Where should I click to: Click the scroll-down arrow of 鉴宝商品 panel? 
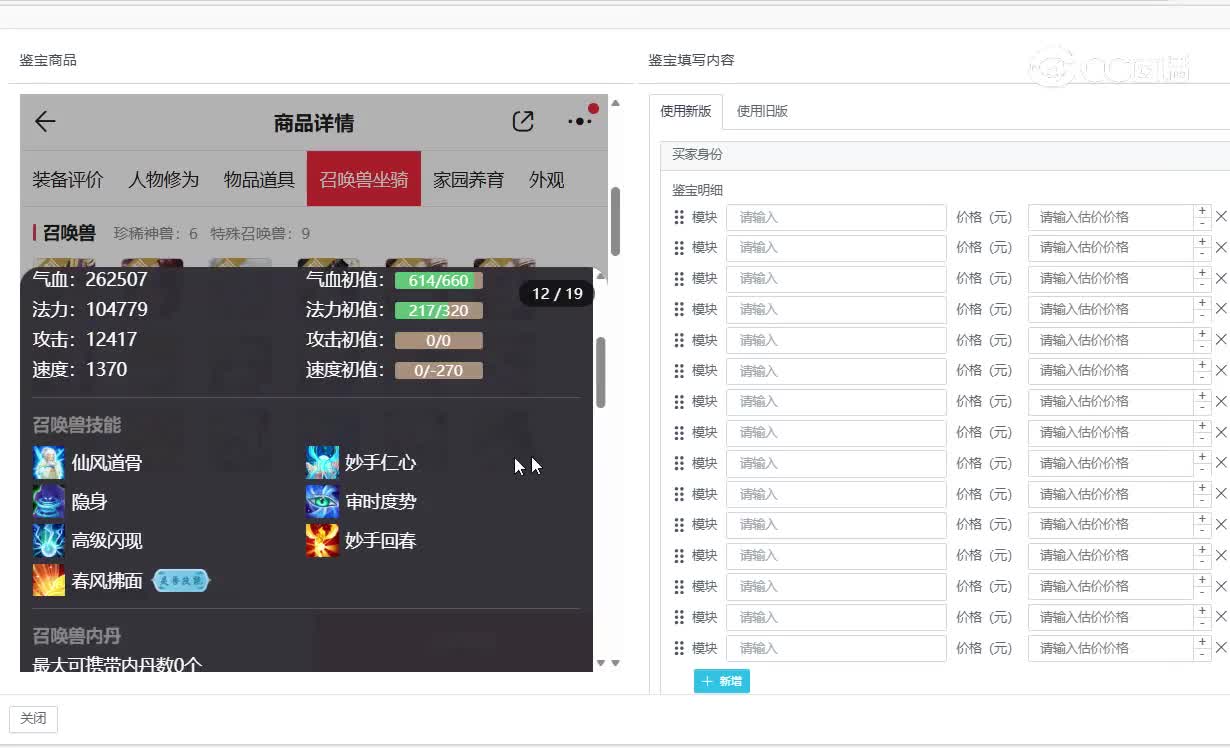(615, 663)
